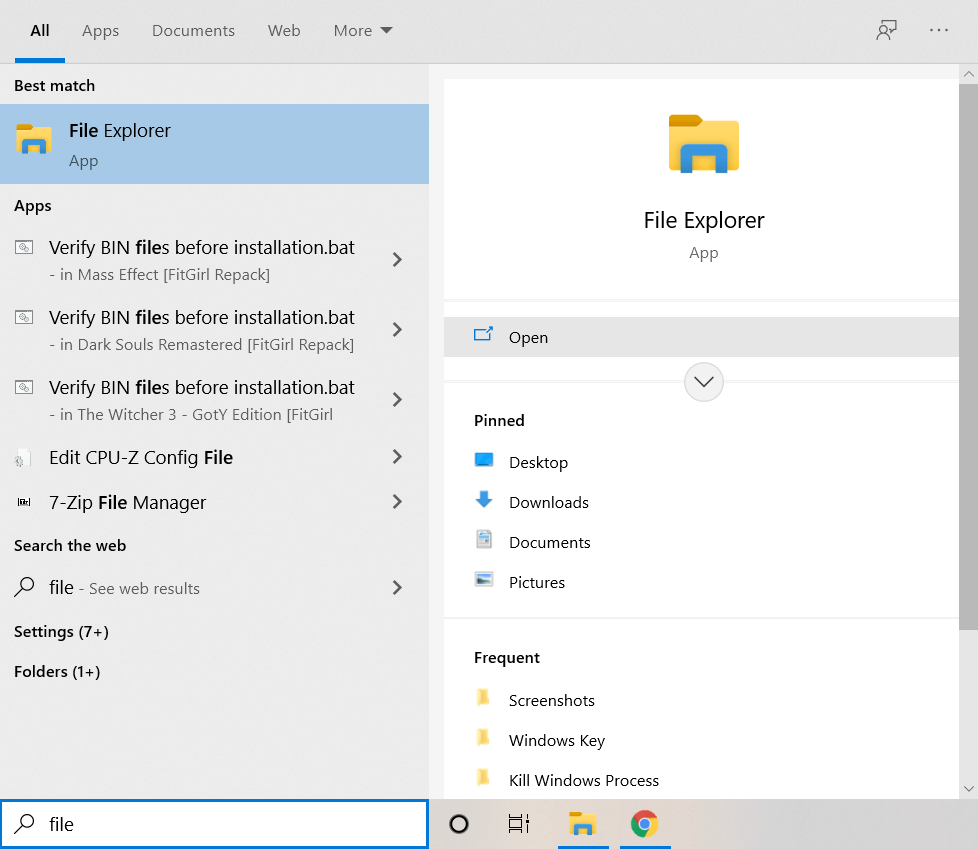
Task: Launch Google Chrome from the taskbar
Action: click(644, 824)
